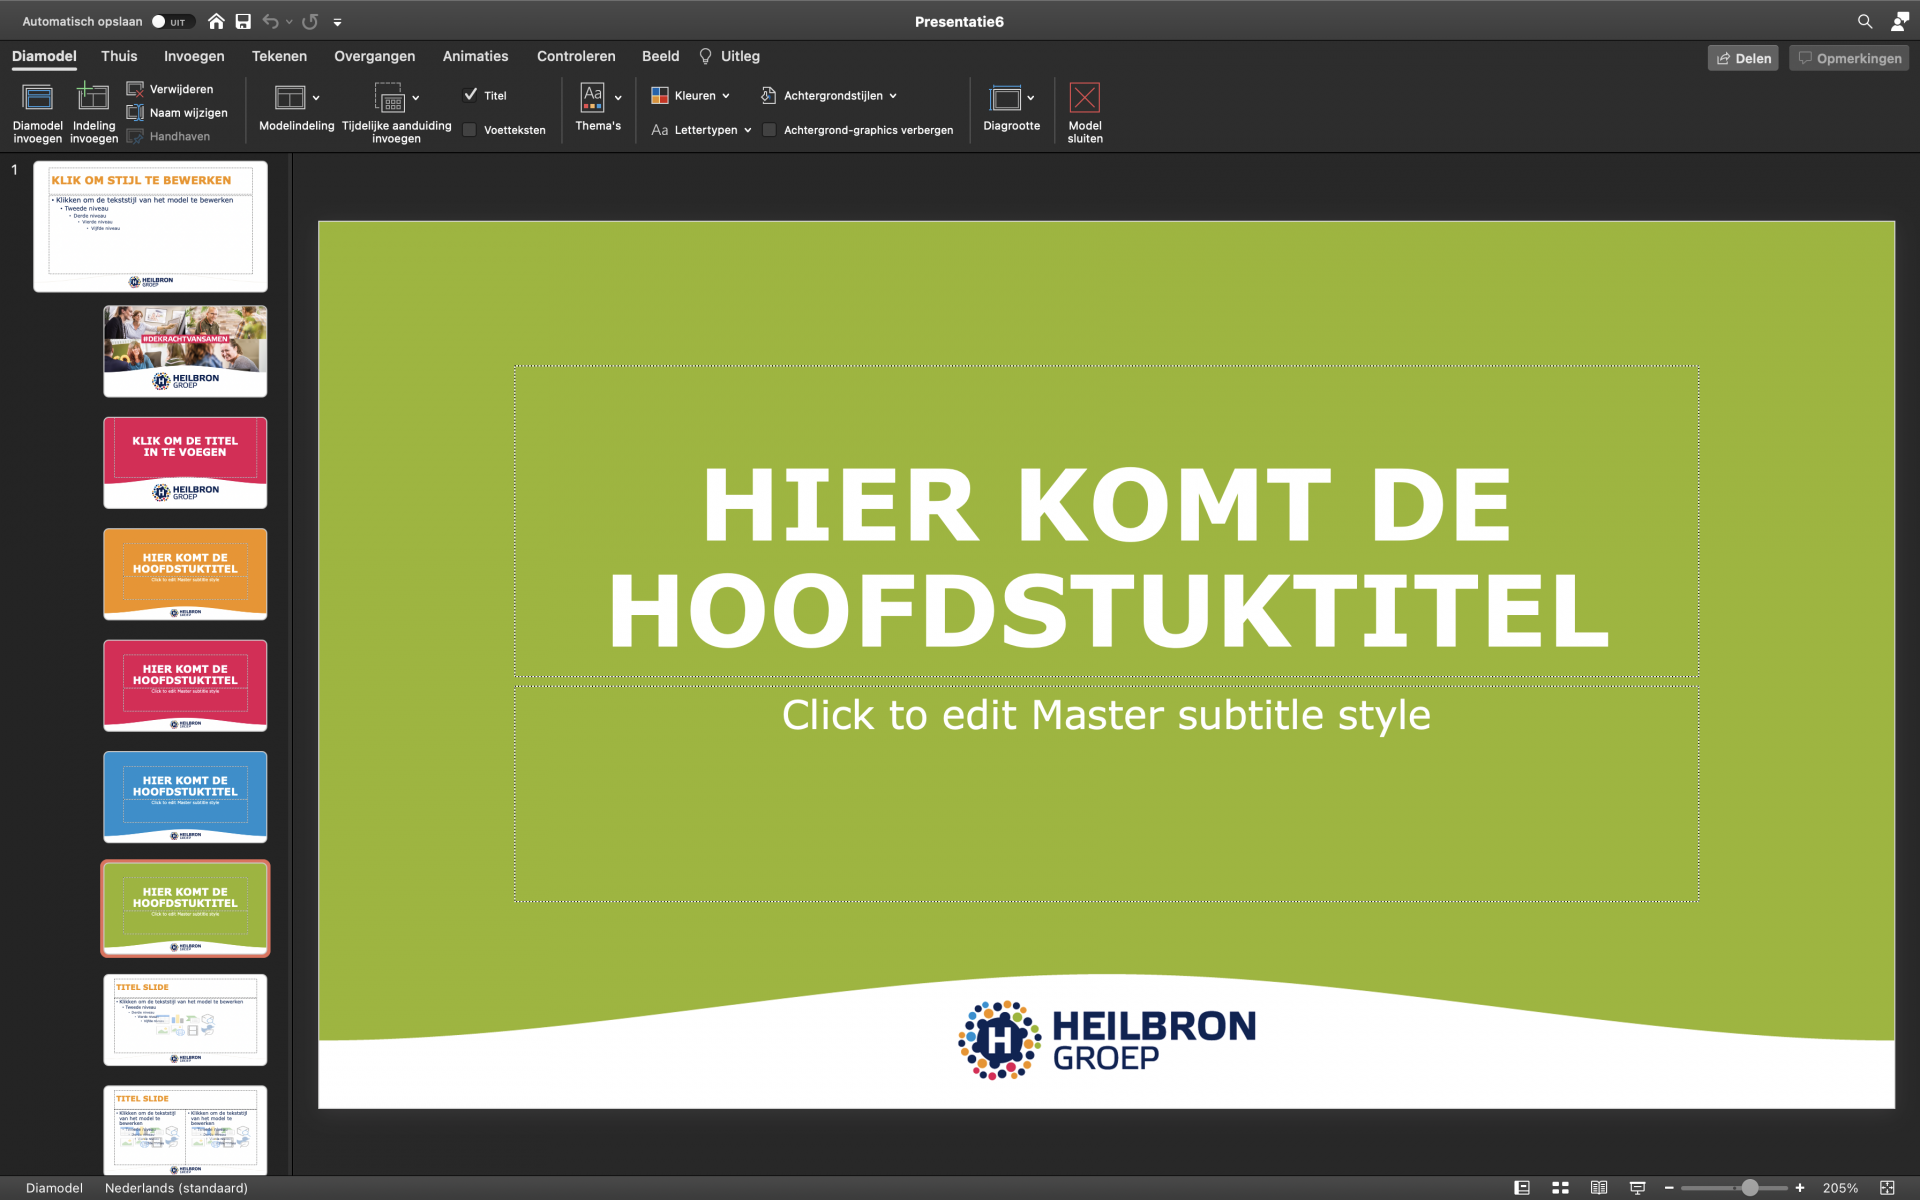Click the zoom slider handle

pyautogui.click(x=1749, y=1188)
